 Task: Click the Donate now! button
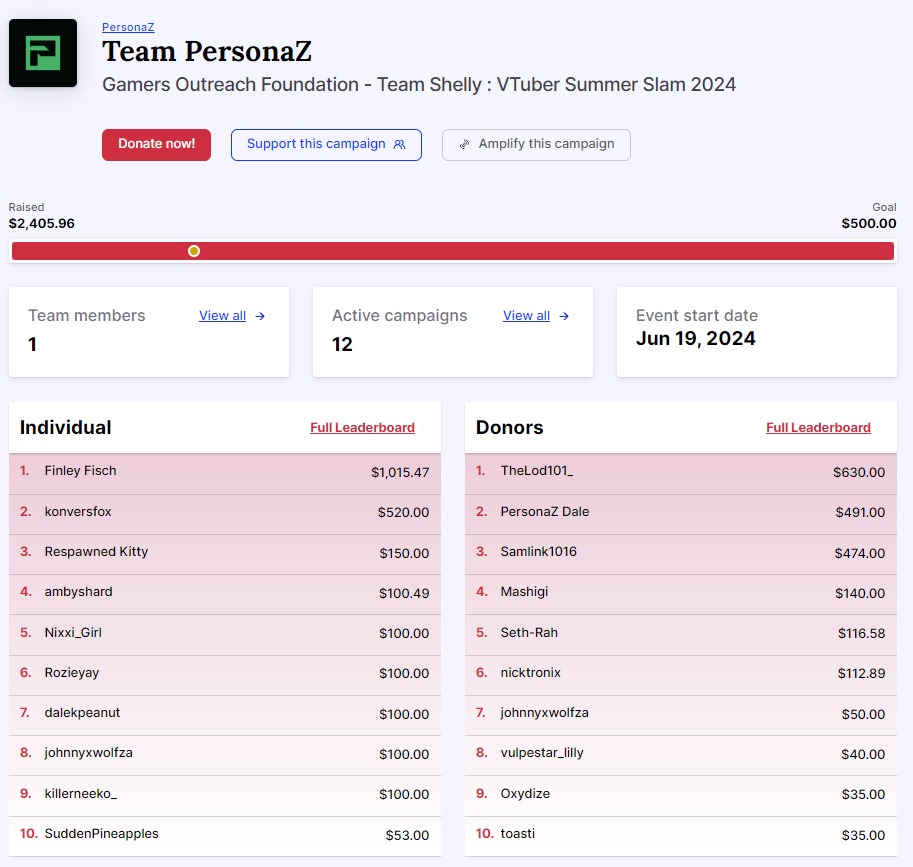(156, 144)
